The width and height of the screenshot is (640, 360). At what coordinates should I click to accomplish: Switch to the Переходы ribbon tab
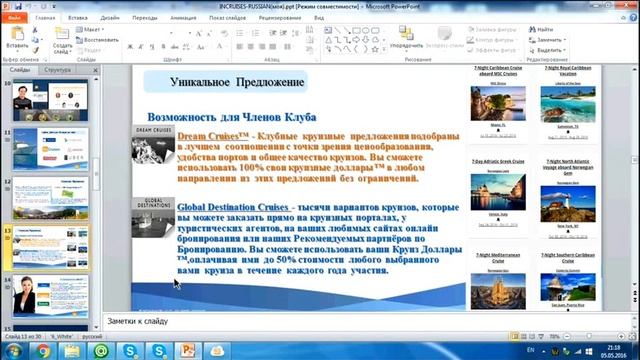pyautogui.click(x=145, y=18)
